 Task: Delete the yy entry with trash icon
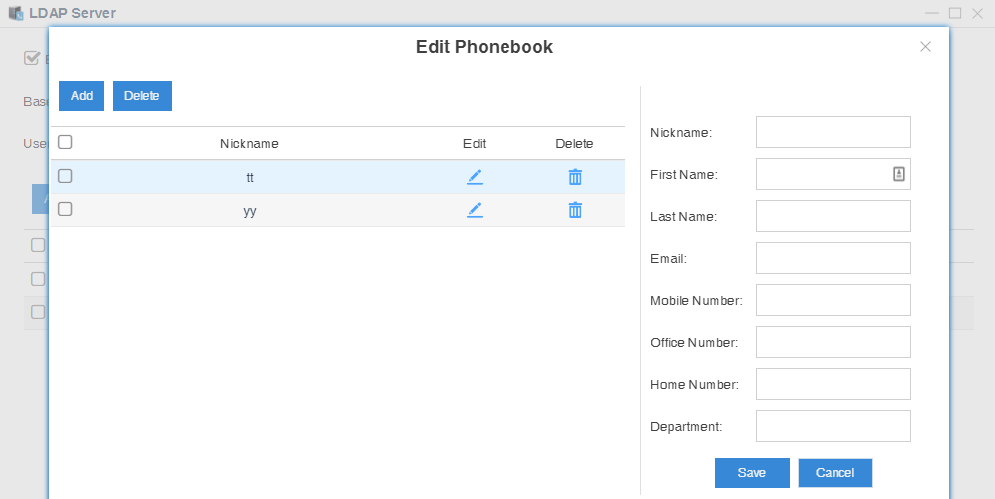tap(575, 210)
